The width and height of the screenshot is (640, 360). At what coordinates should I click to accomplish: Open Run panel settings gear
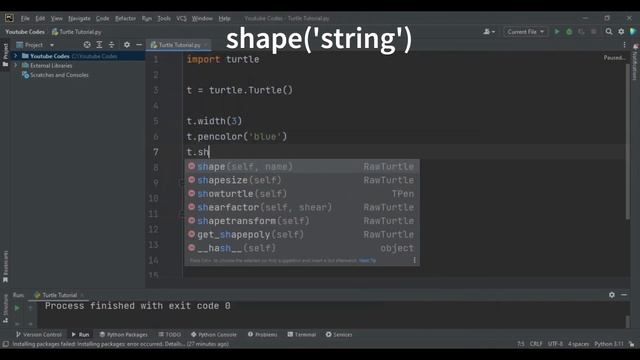coord(612,295)
